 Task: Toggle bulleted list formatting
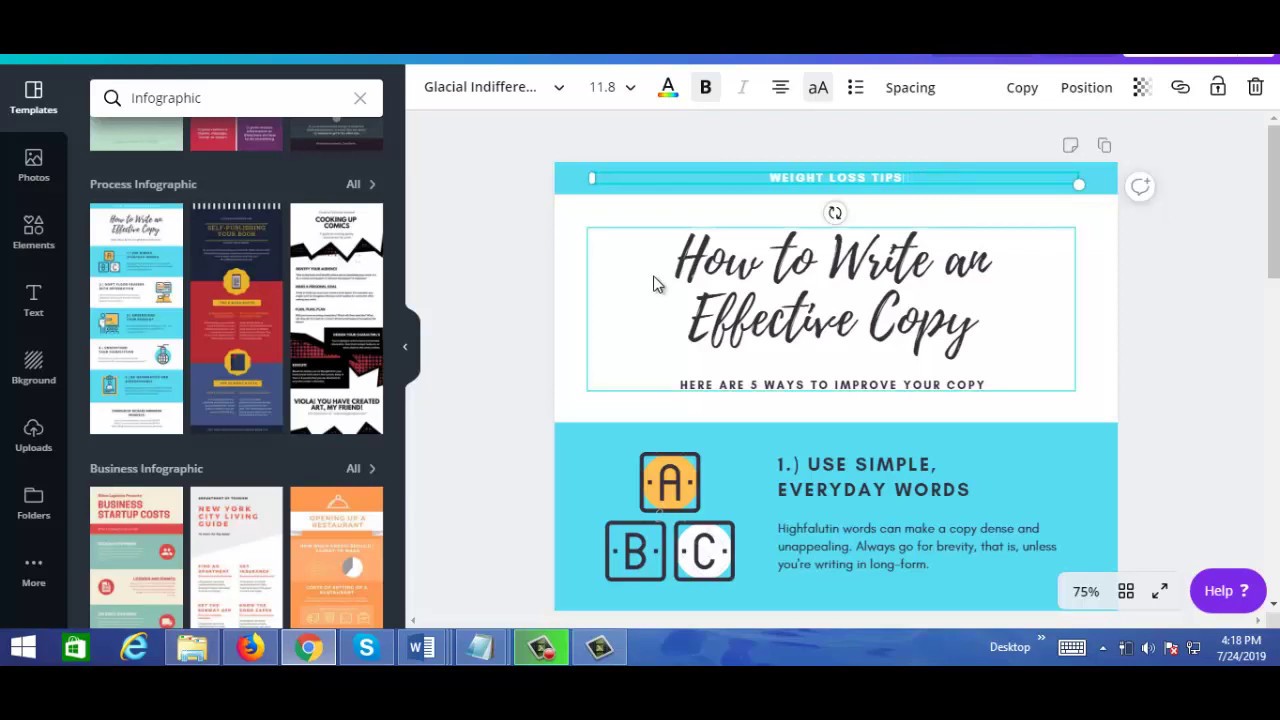click(855, 87)
